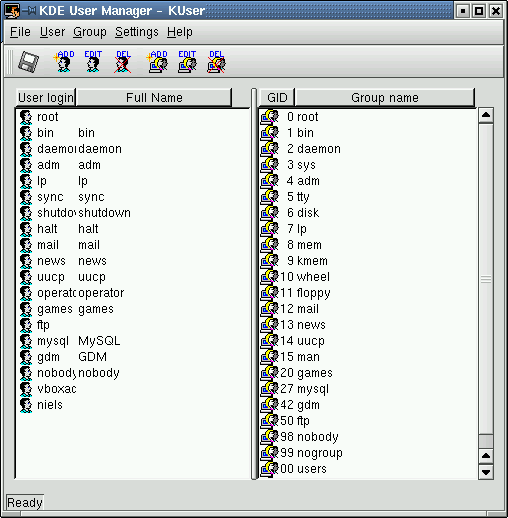This screenshot has height=518, width=508.
Task: Select the gdm user with GDM name
Action: click(133, 357)
